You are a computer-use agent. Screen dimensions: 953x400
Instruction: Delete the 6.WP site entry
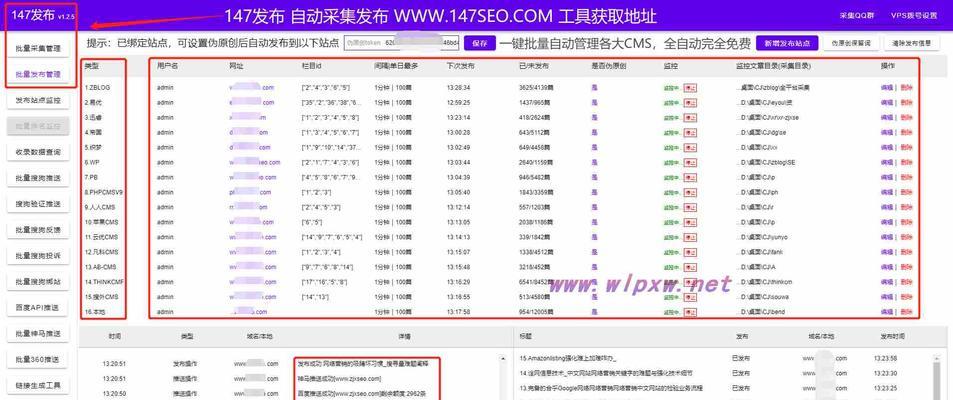906,162
